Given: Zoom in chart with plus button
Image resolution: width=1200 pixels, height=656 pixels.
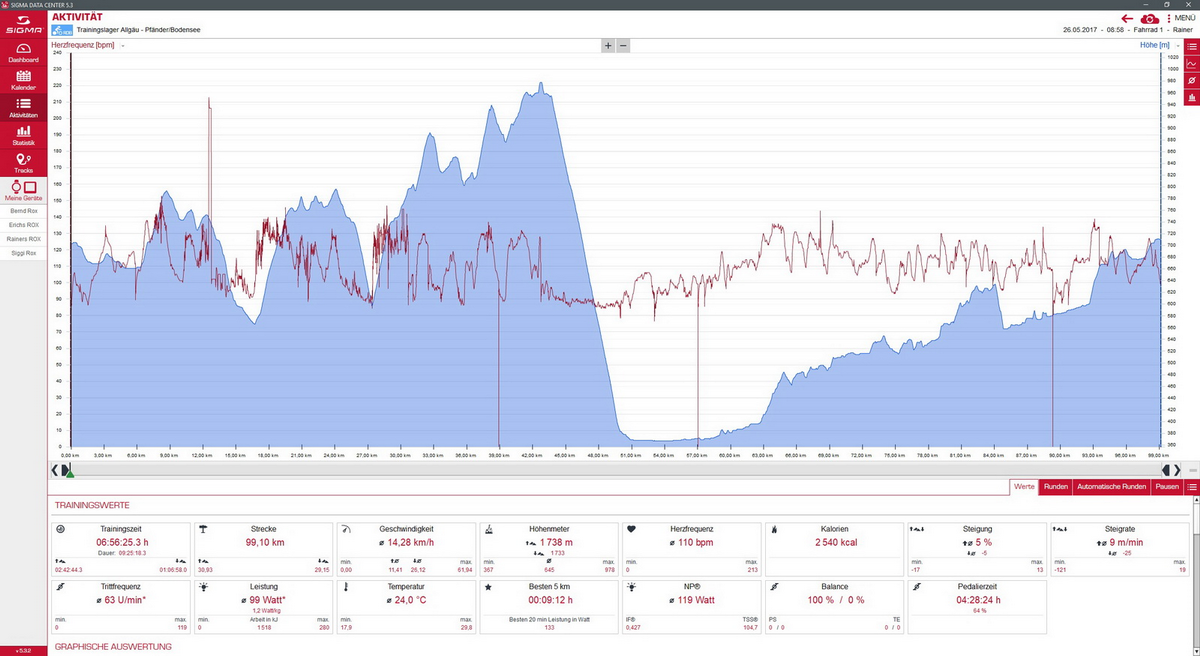Looking at the screenshot, I should pyautogui.click(x=607, y=45).
